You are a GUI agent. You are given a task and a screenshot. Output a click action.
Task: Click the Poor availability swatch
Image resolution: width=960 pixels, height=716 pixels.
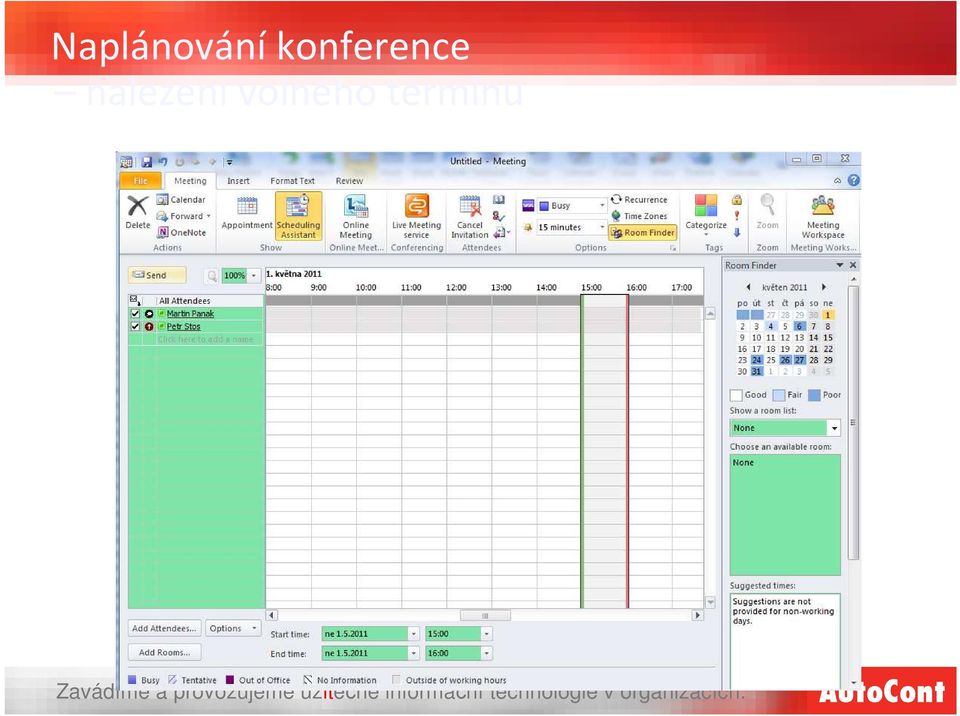tap(814, 395)
